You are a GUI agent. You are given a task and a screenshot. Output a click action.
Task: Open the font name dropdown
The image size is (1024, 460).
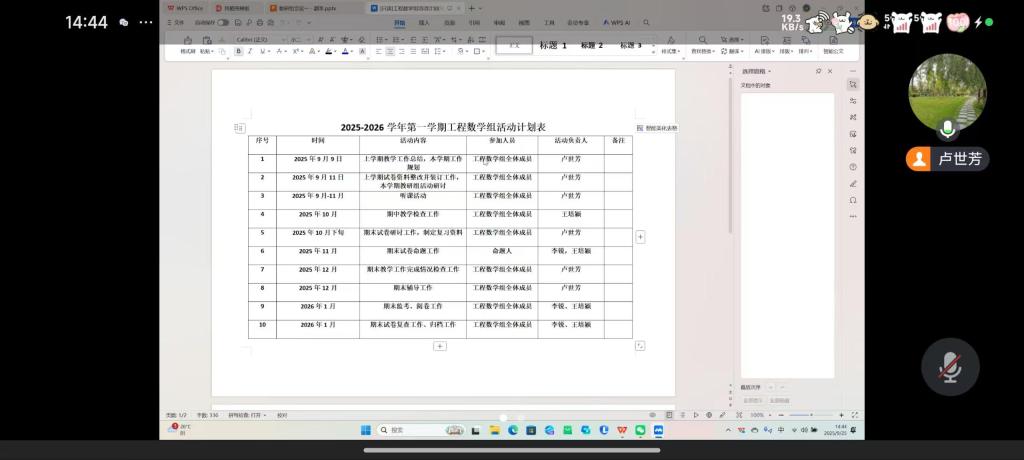point(259,39)
